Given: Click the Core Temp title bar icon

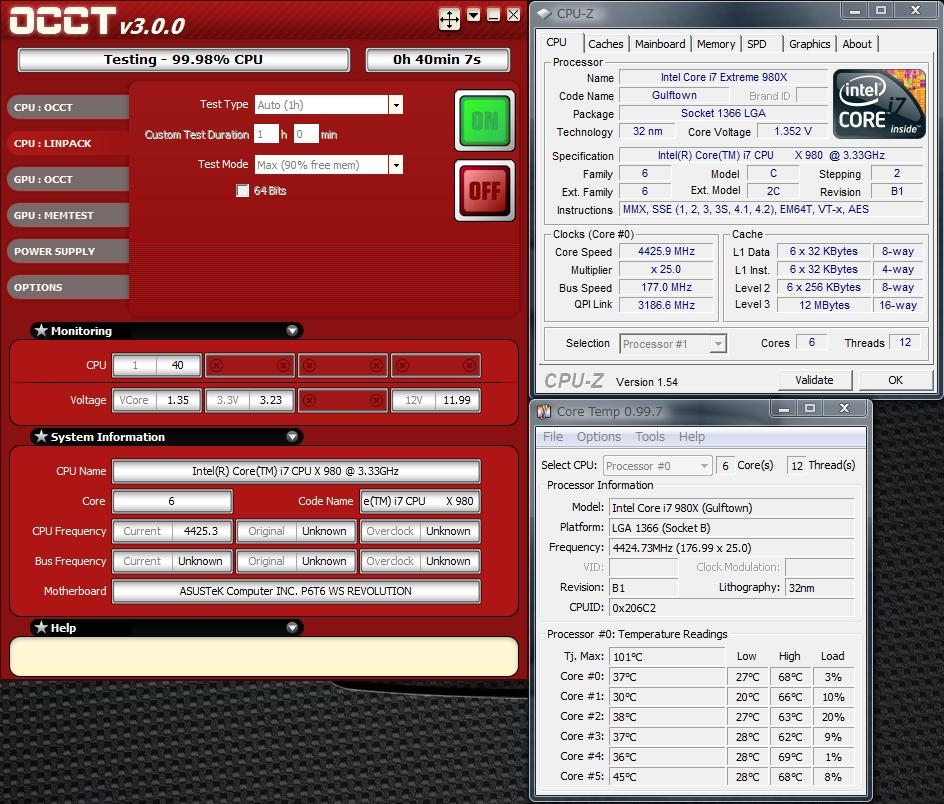Looking at the screenshot, I should [545, 411].
